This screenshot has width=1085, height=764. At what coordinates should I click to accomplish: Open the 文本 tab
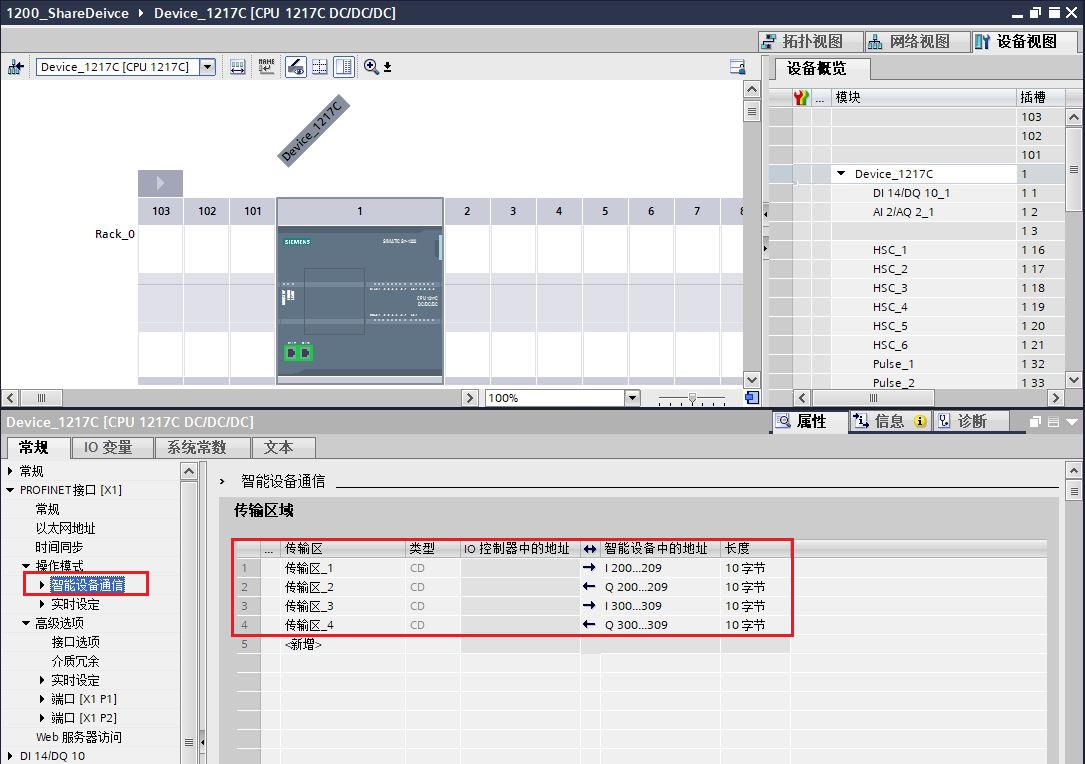284,448
